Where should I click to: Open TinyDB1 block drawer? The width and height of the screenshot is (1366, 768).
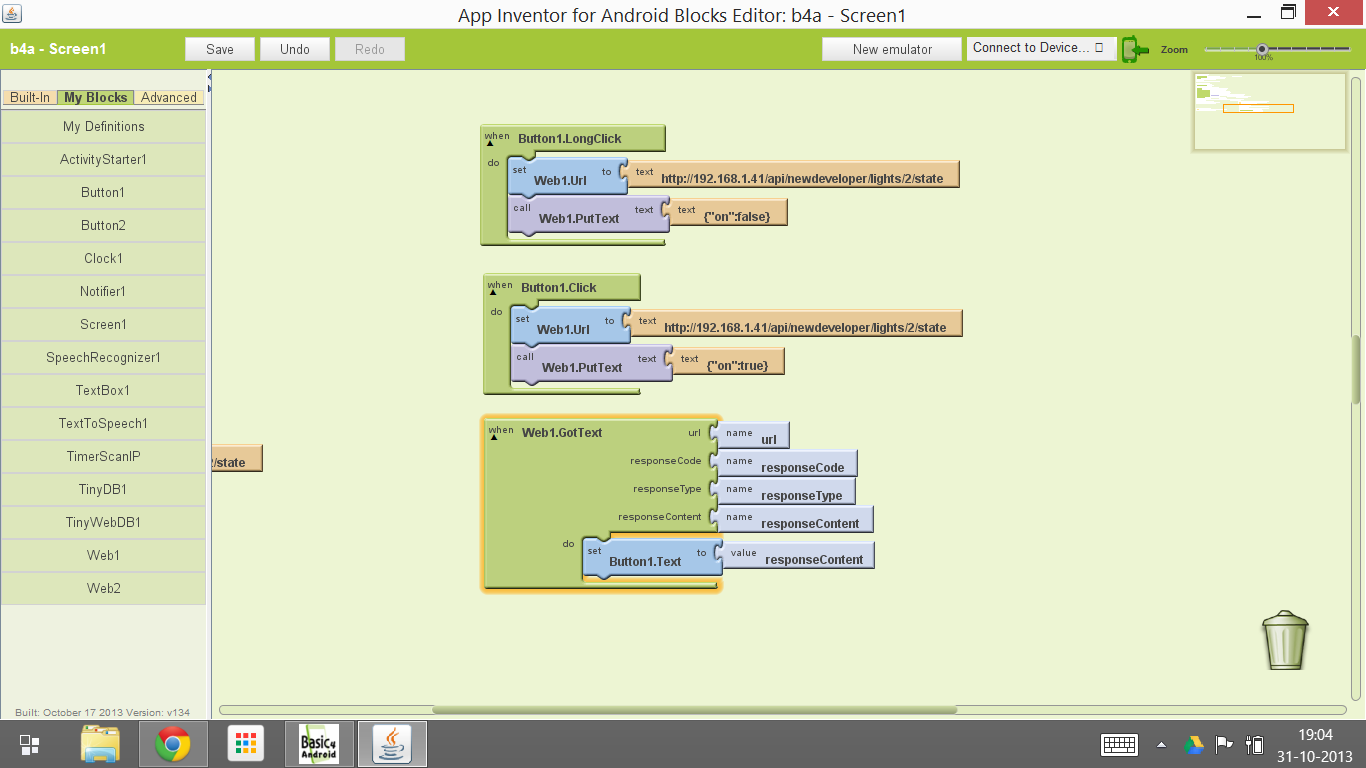click(x=103, y=490)
